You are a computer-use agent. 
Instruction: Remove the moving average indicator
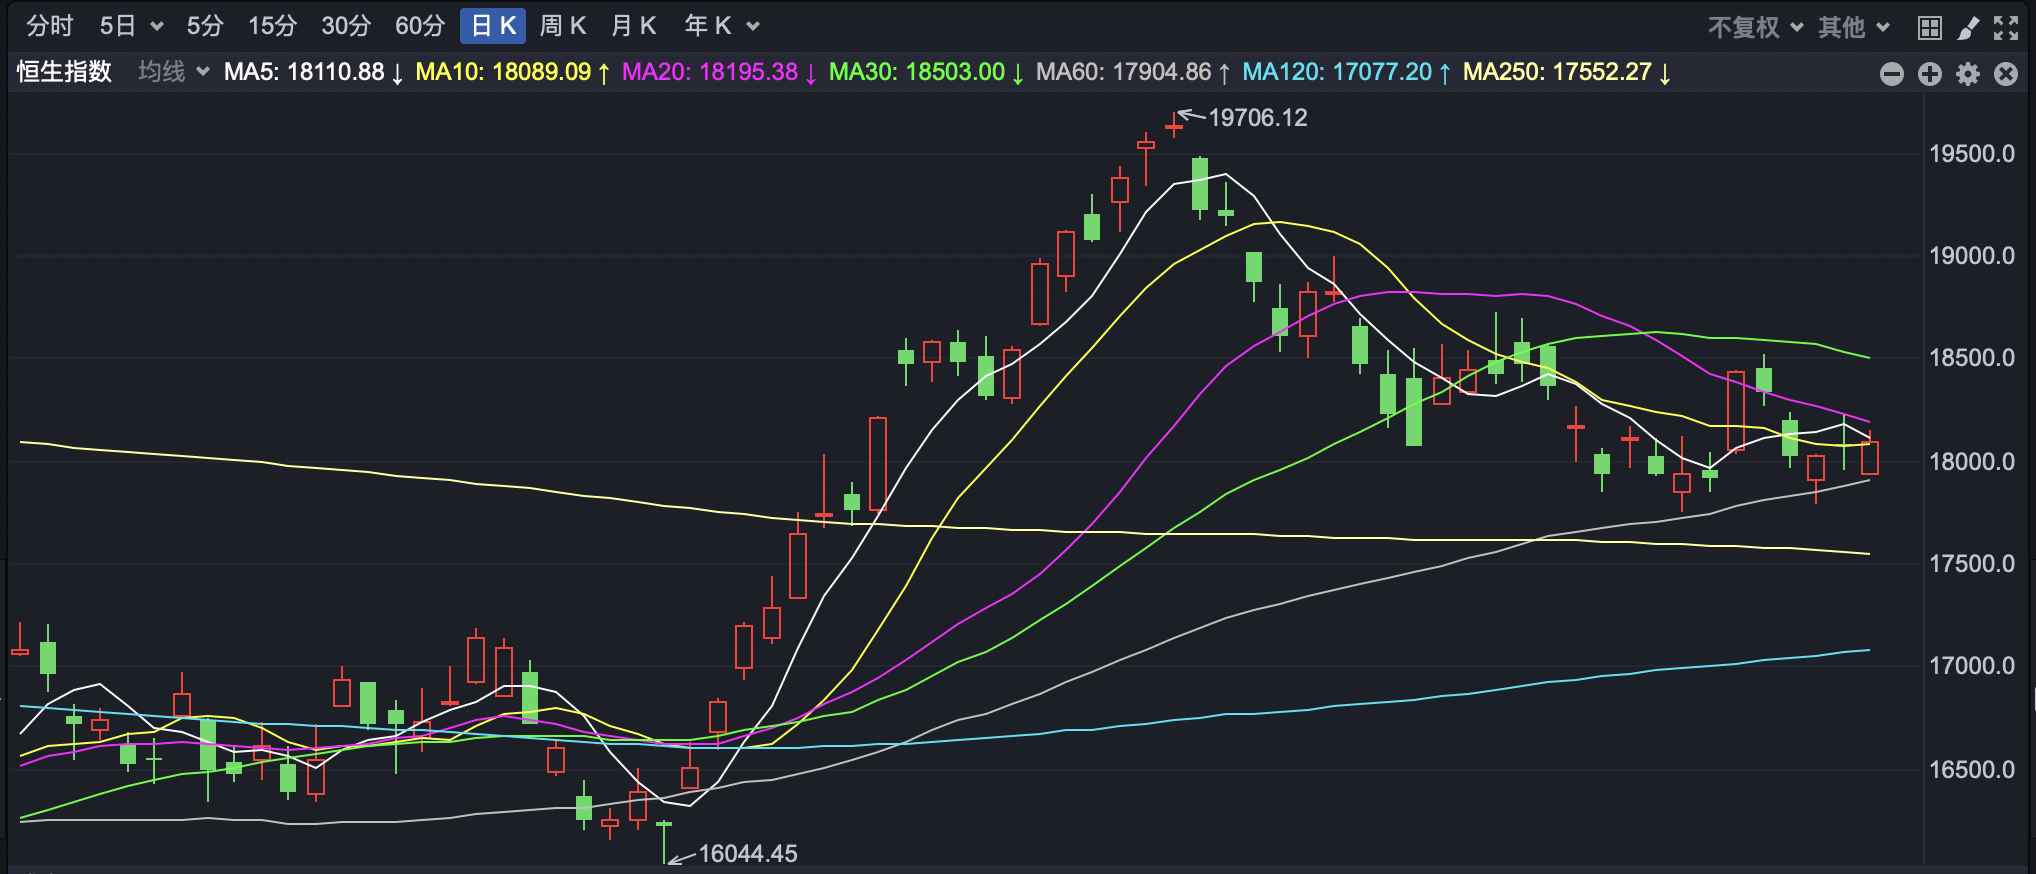(2005, 74)
